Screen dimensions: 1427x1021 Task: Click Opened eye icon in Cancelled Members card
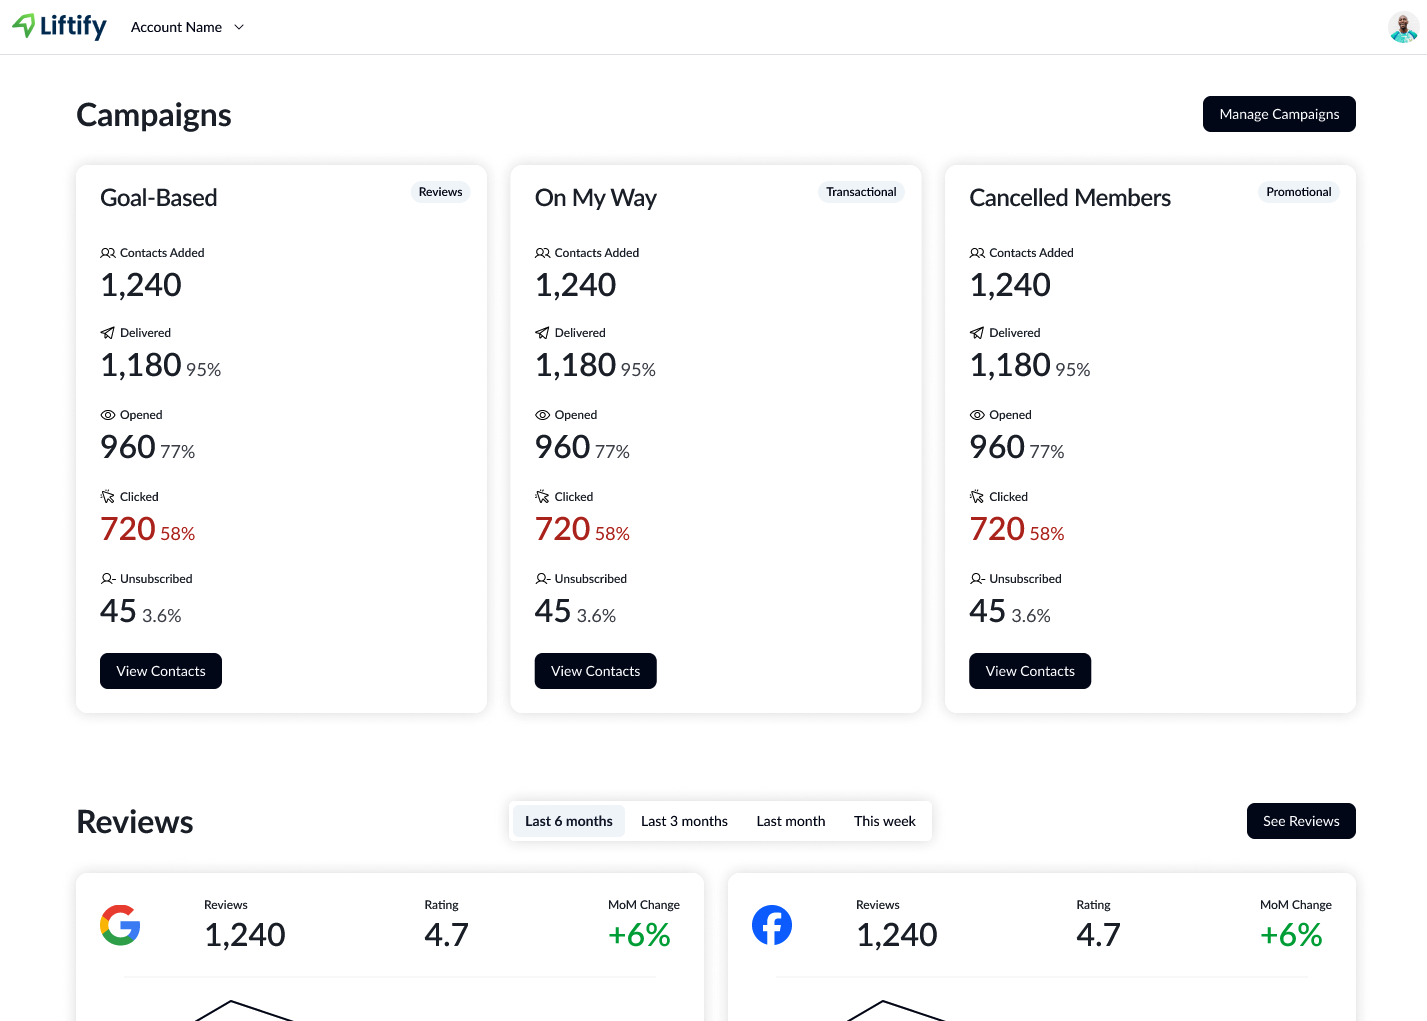click(x=977, y=415)
